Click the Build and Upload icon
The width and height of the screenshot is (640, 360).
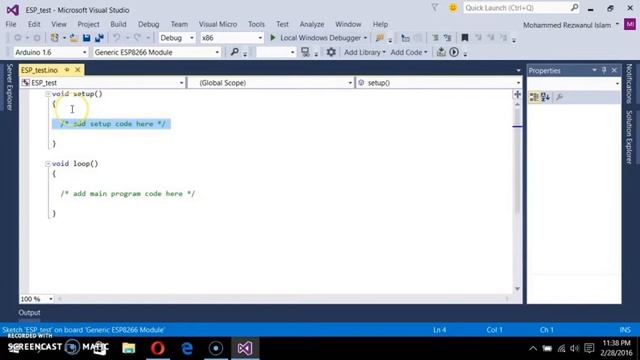click(x=441, y=52)
